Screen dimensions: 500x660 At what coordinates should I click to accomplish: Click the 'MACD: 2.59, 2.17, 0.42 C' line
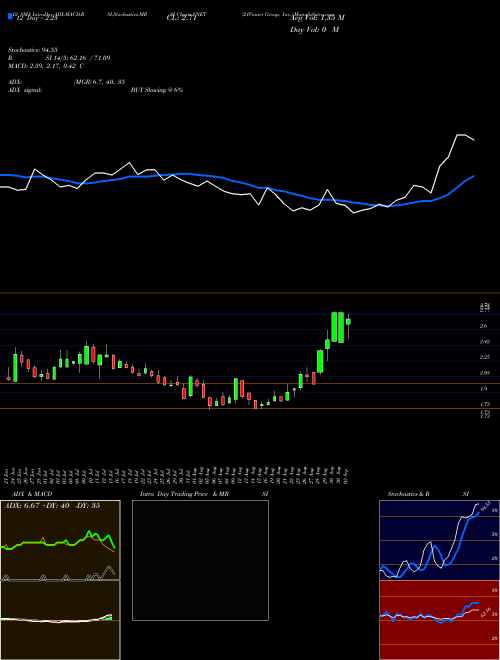[x=46, y=66]
